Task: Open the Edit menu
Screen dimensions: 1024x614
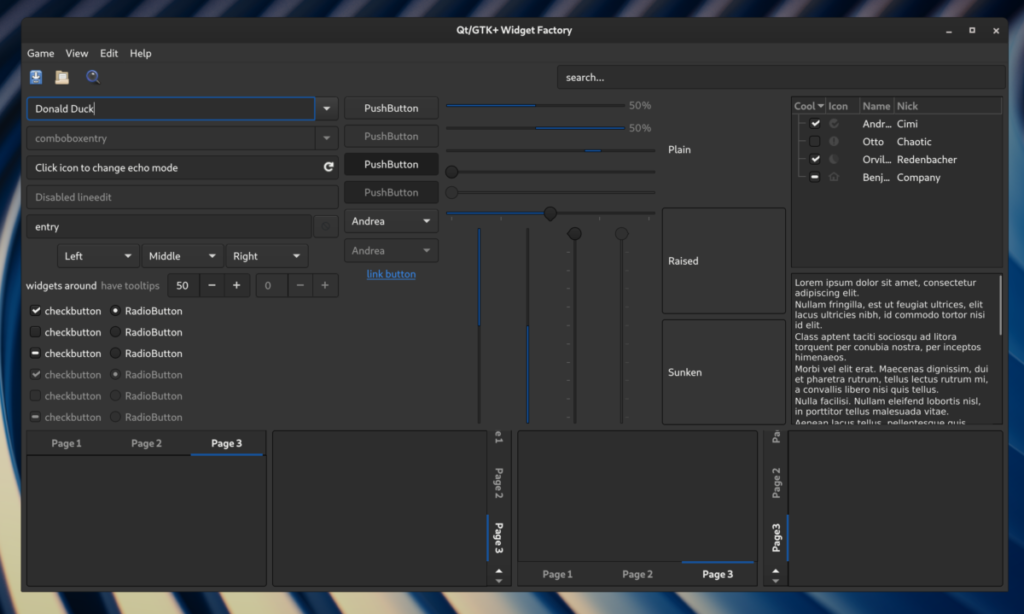Action: click(109, 53)
